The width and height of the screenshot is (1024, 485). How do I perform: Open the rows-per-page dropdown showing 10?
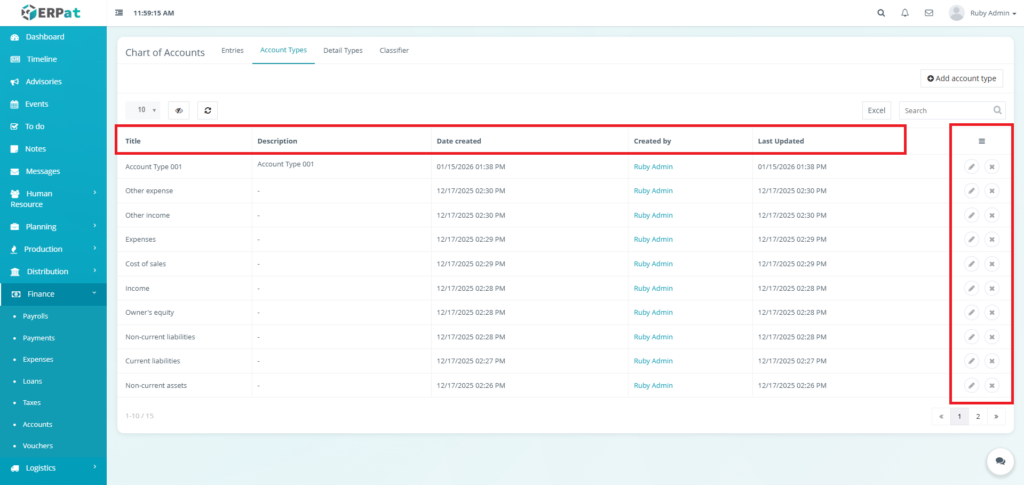click(x=143, y=110)
